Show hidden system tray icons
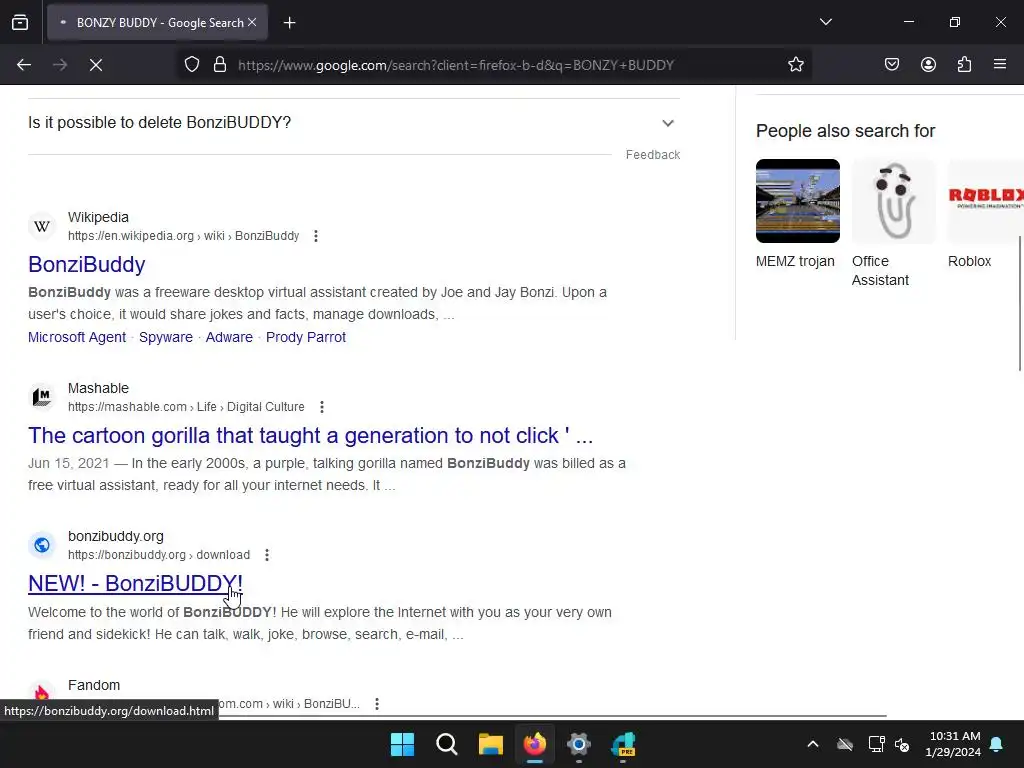Screen dimensions: 1024x768 click(x=813, y=744)
